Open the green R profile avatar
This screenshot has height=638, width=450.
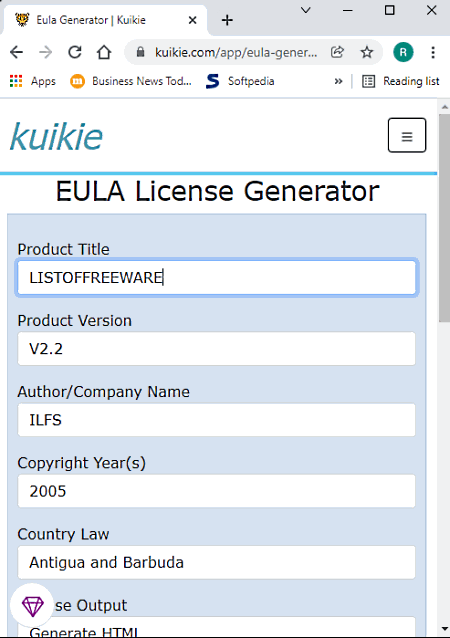[403, 52]
